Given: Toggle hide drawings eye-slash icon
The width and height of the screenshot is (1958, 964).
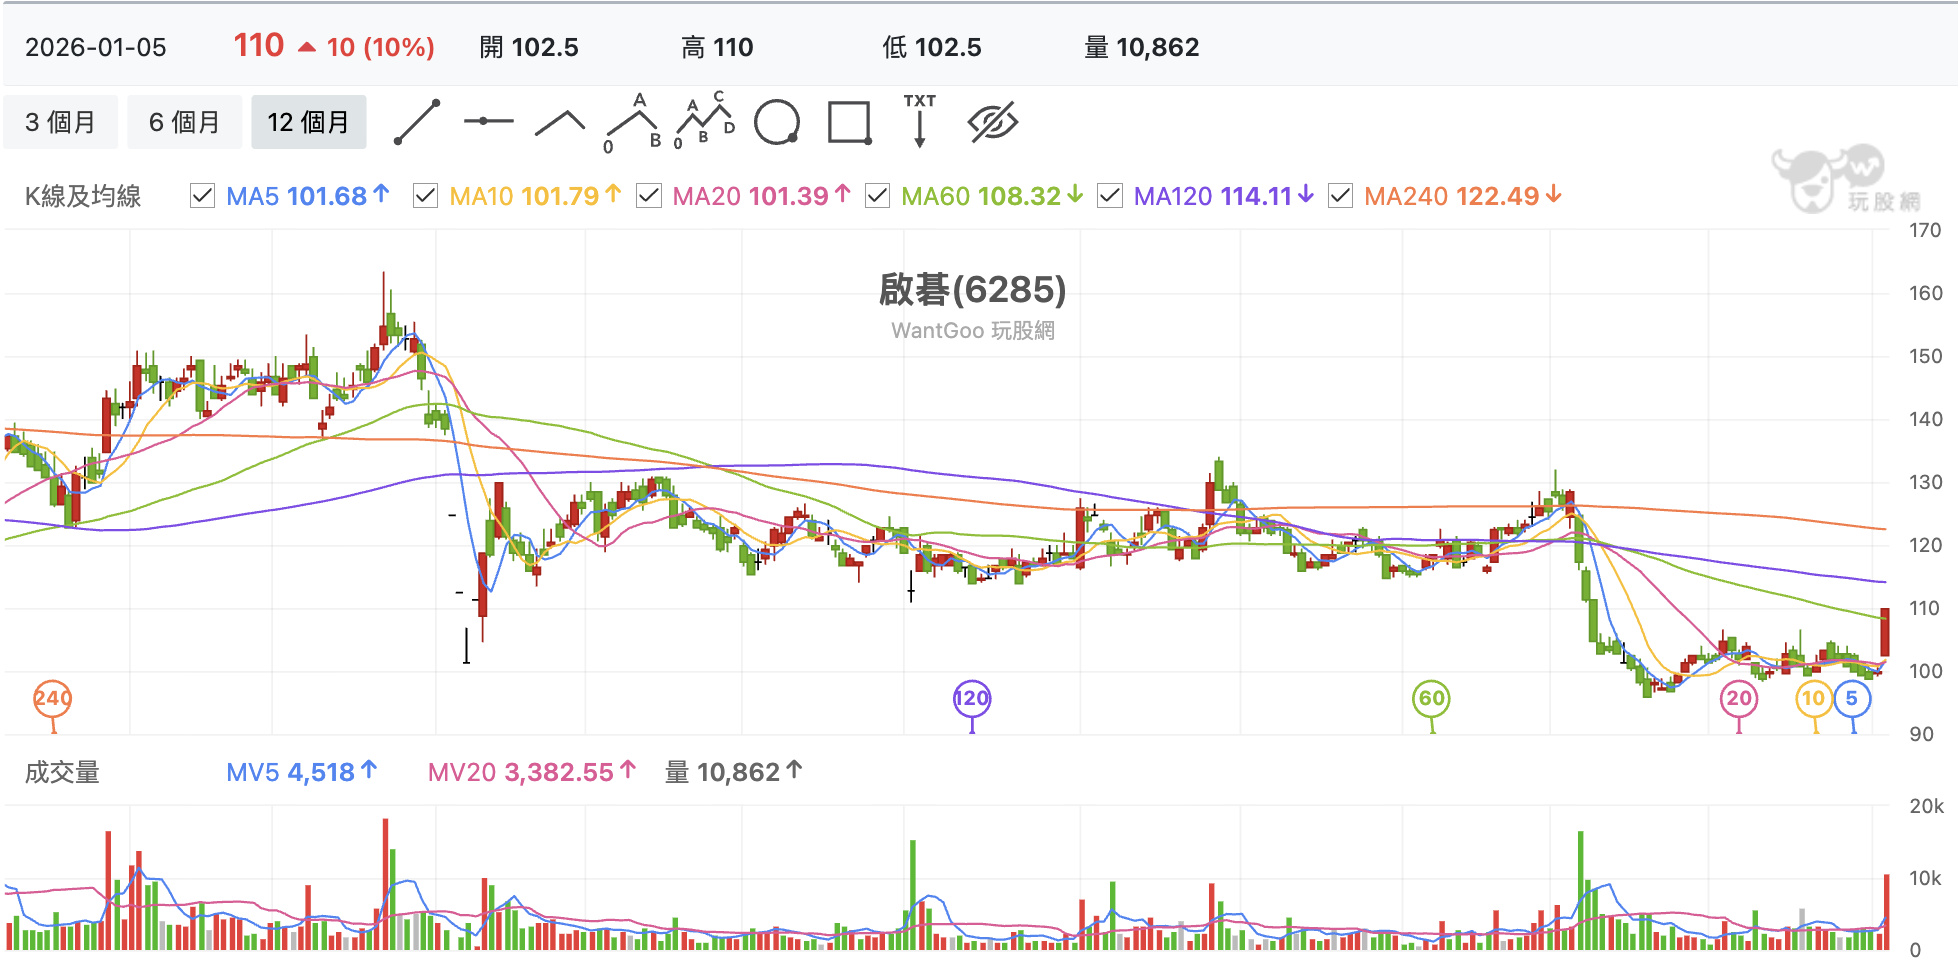Looking at the screenshot, I should 992,122.
